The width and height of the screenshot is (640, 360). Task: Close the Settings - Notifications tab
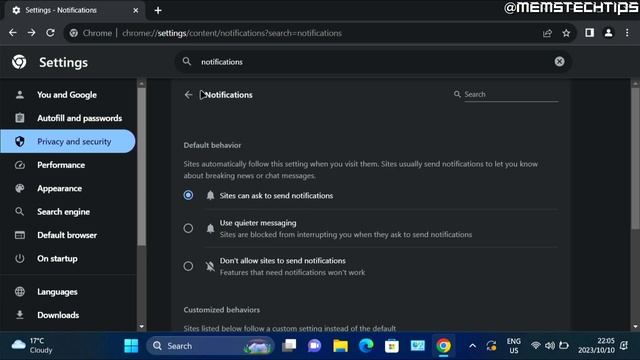pyautogui.click(x=136, y=11)
